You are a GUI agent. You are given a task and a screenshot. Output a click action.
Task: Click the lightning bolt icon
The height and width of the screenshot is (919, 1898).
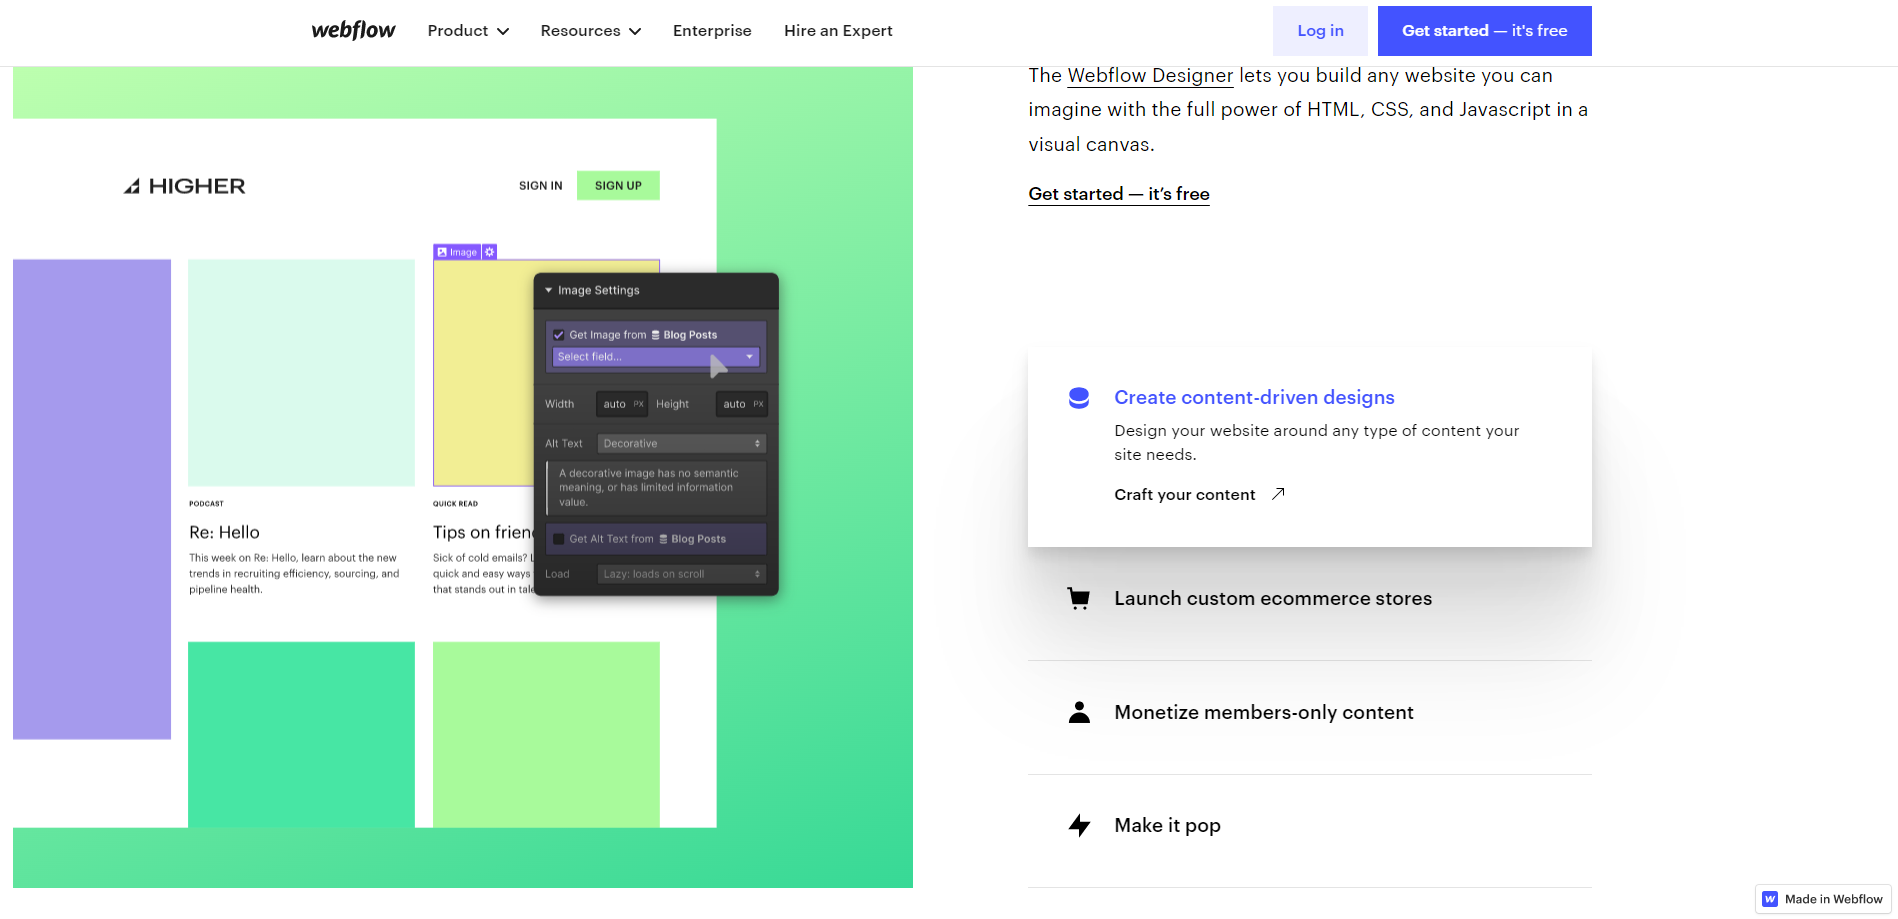1079,826
